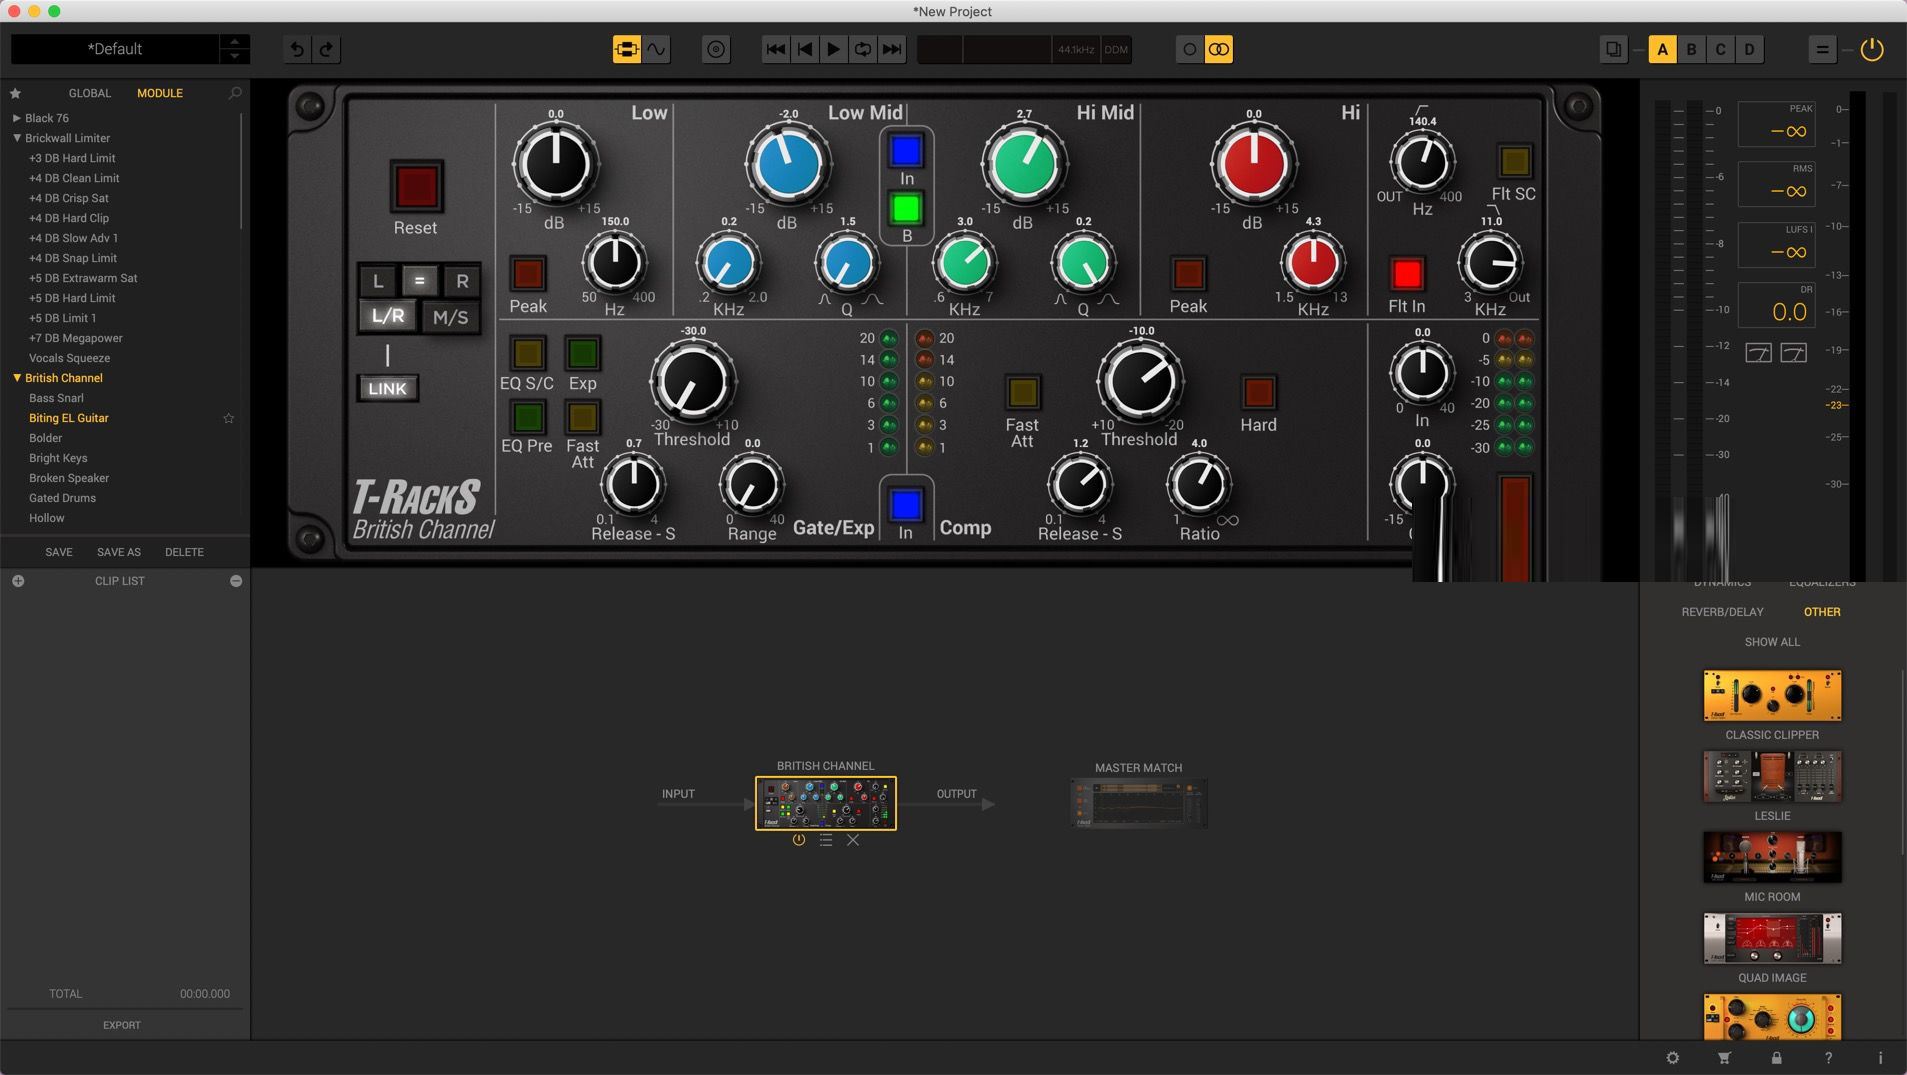The width and height of the screenshot is (1907, 1075).
Task: Toggle dynamics In blue button
Action: coord(906,504)
